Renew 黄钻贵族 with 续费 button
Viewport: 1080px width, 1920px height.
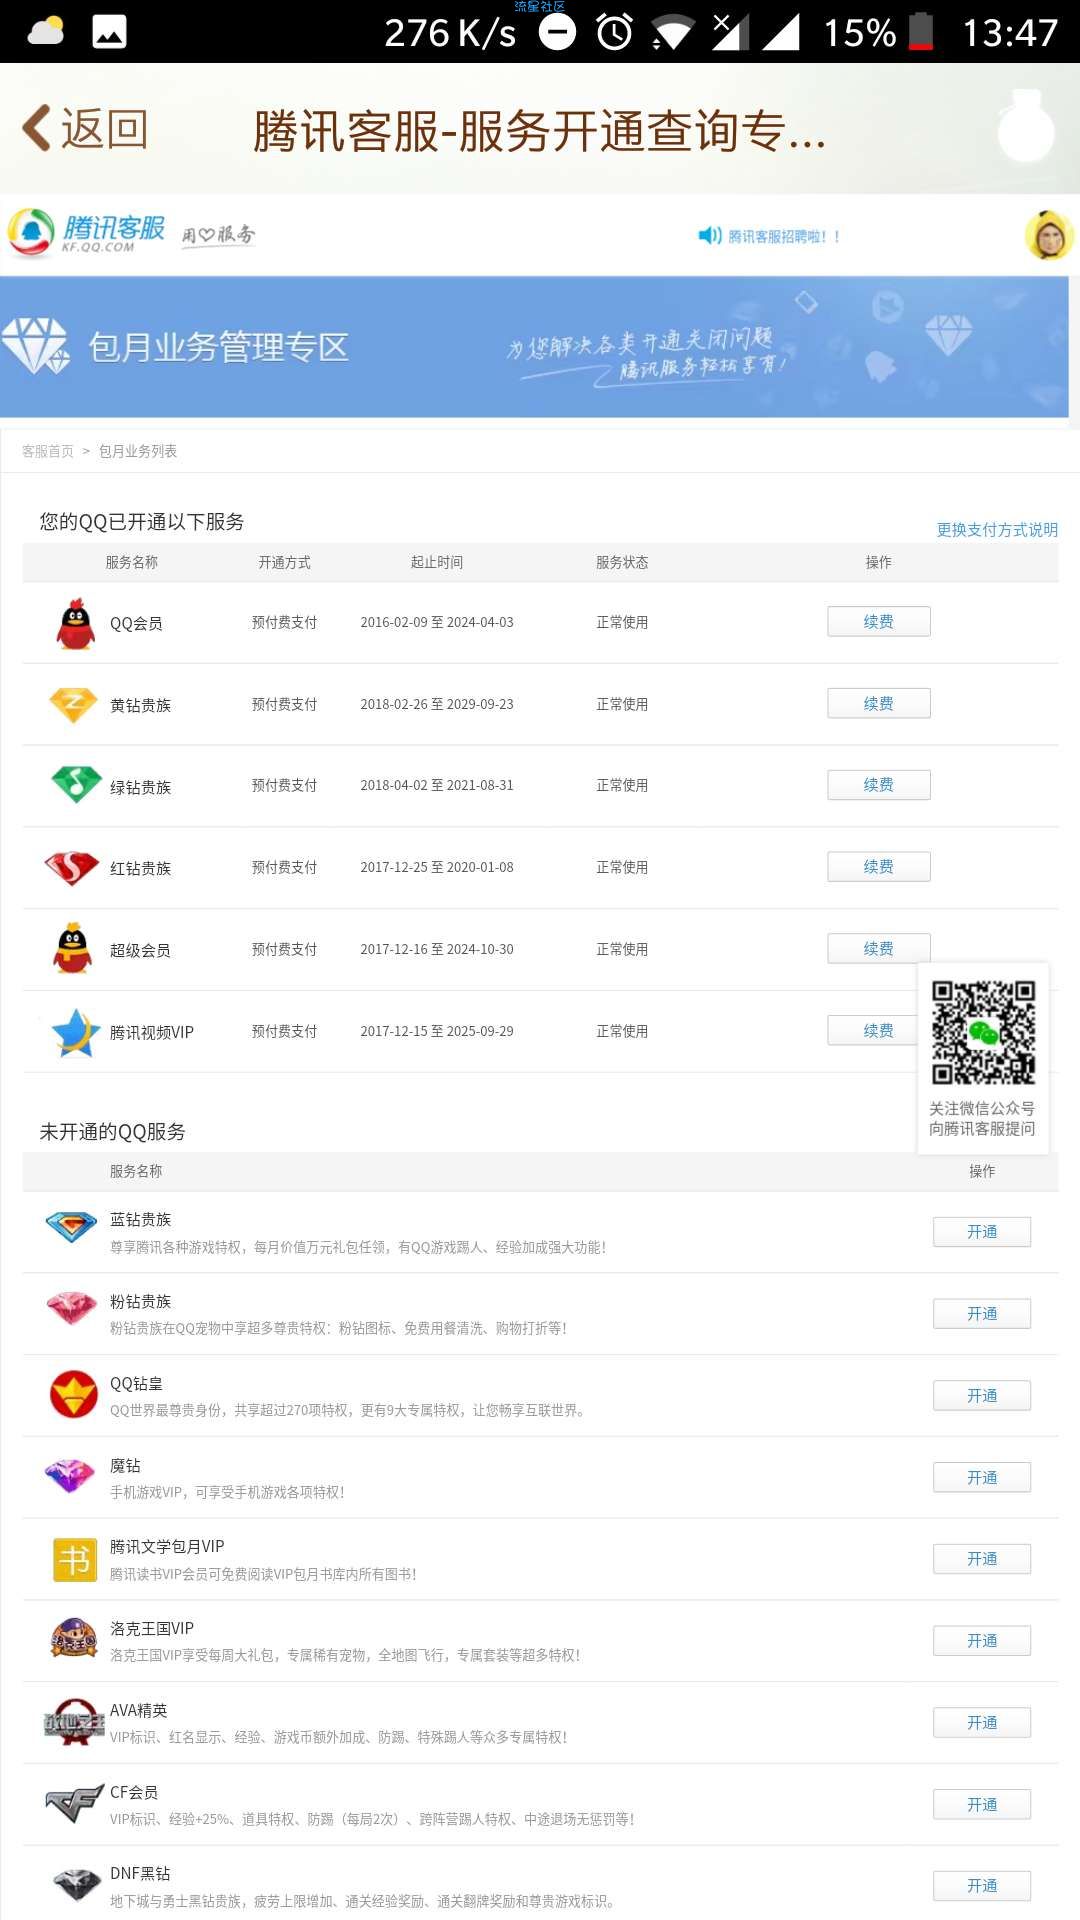[x=879, y=703]
